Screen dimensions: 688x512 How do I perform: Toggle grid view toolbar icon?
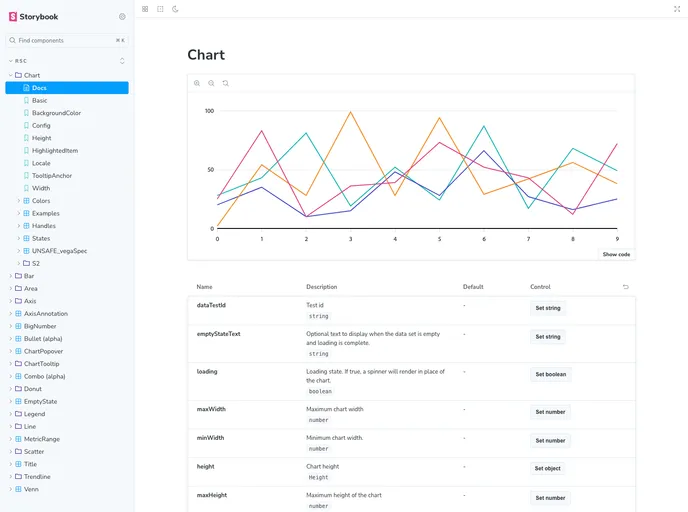[x=145, y=9]
